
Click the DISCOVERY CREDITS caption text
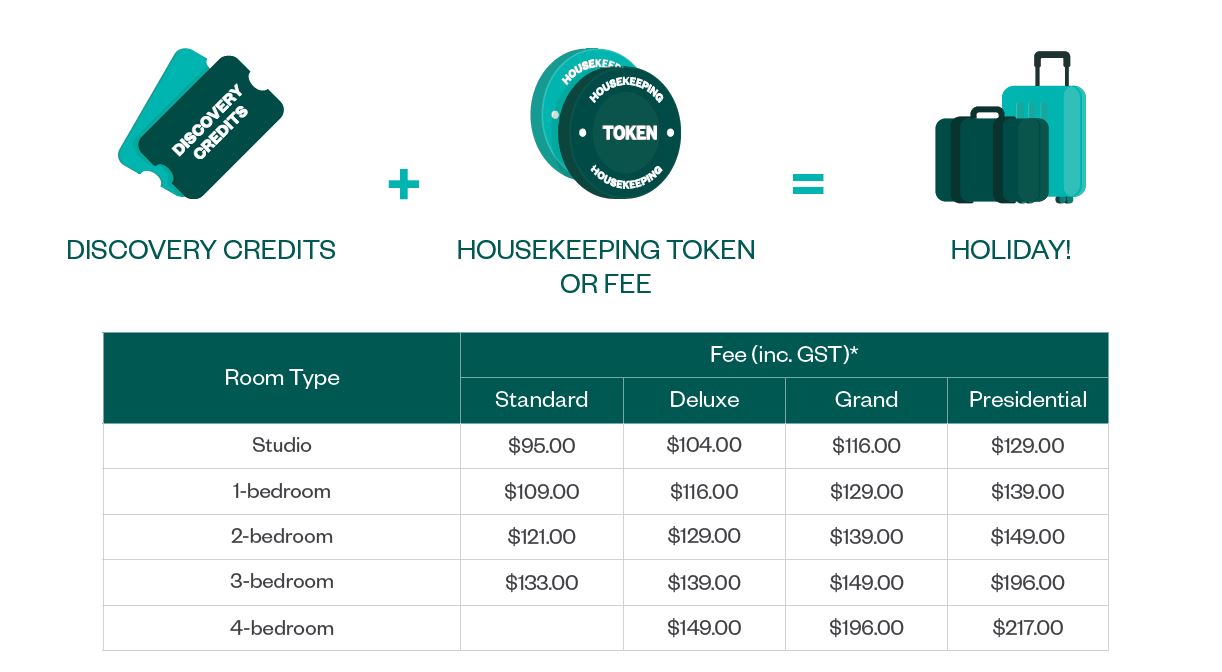(x=201, y=250)
